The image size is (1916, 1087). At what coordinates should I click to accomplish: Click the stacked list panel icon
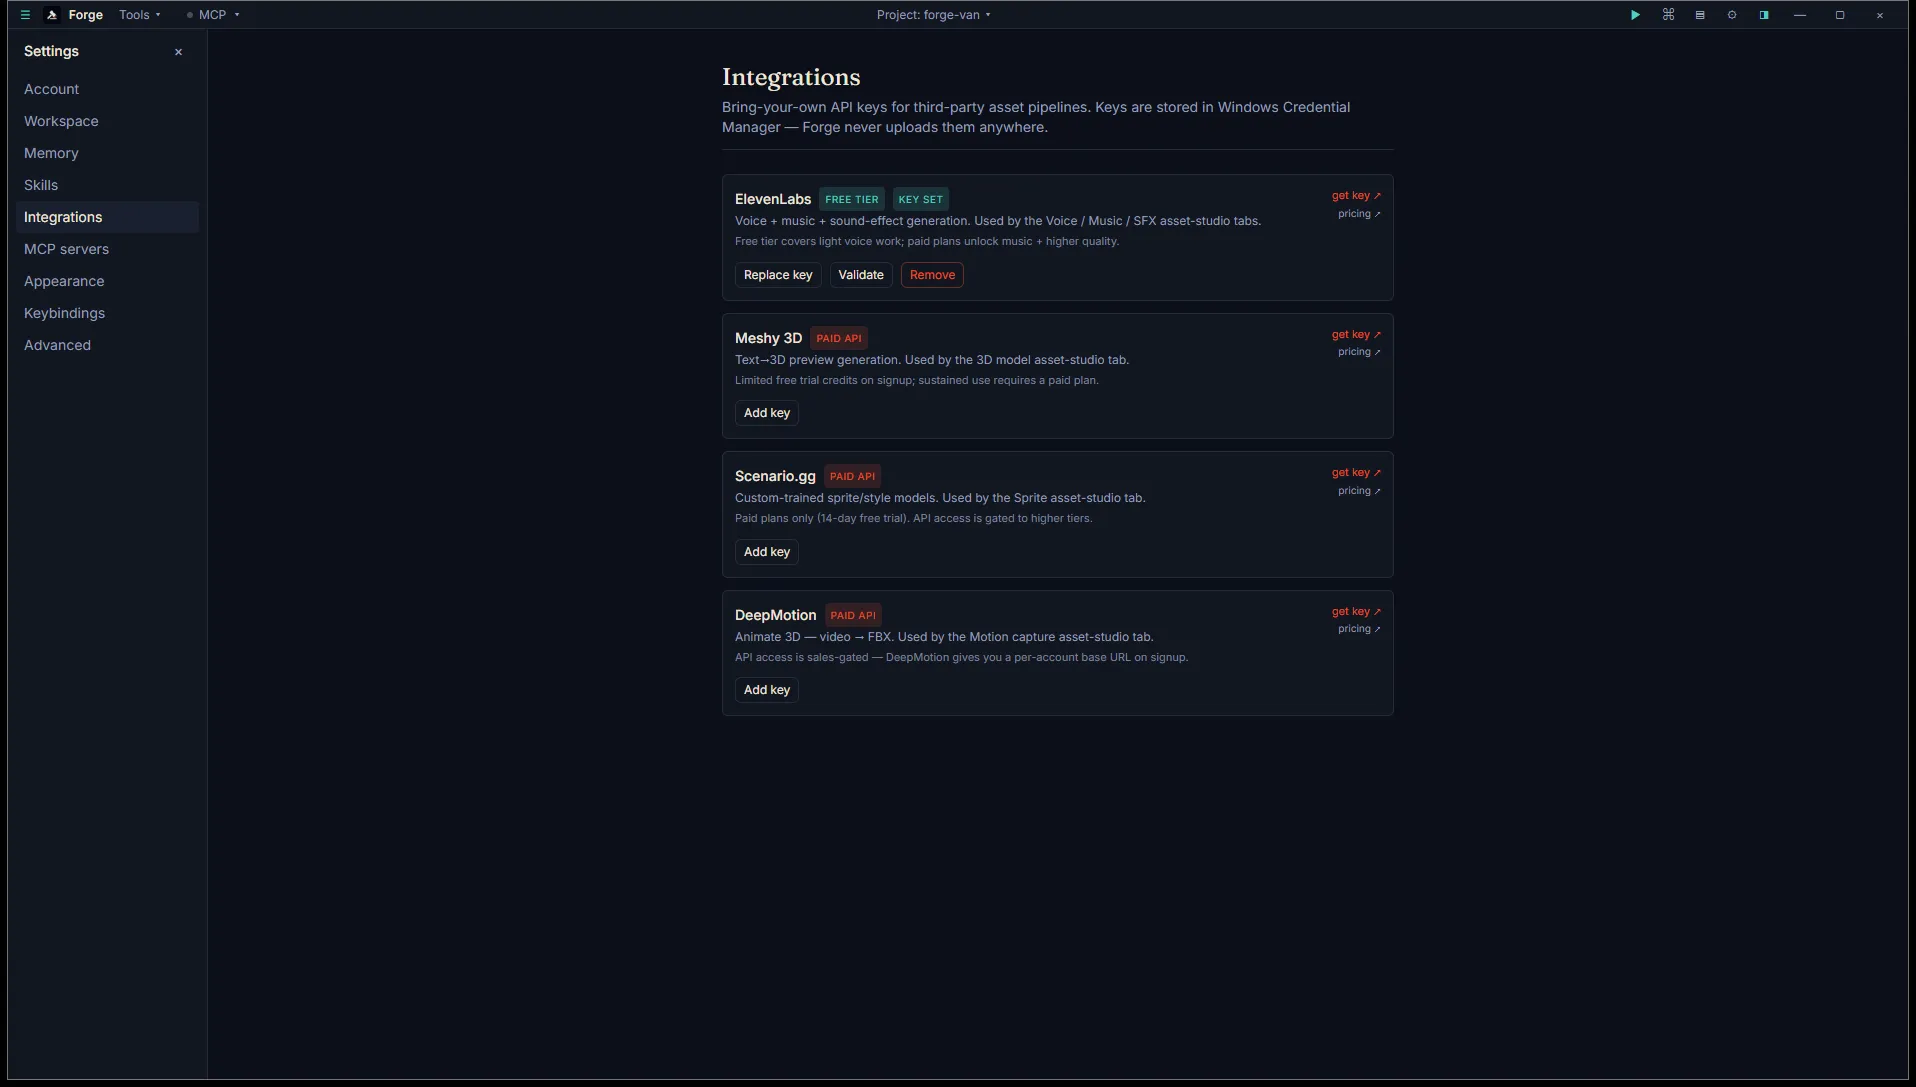(x=1700, y=15)
